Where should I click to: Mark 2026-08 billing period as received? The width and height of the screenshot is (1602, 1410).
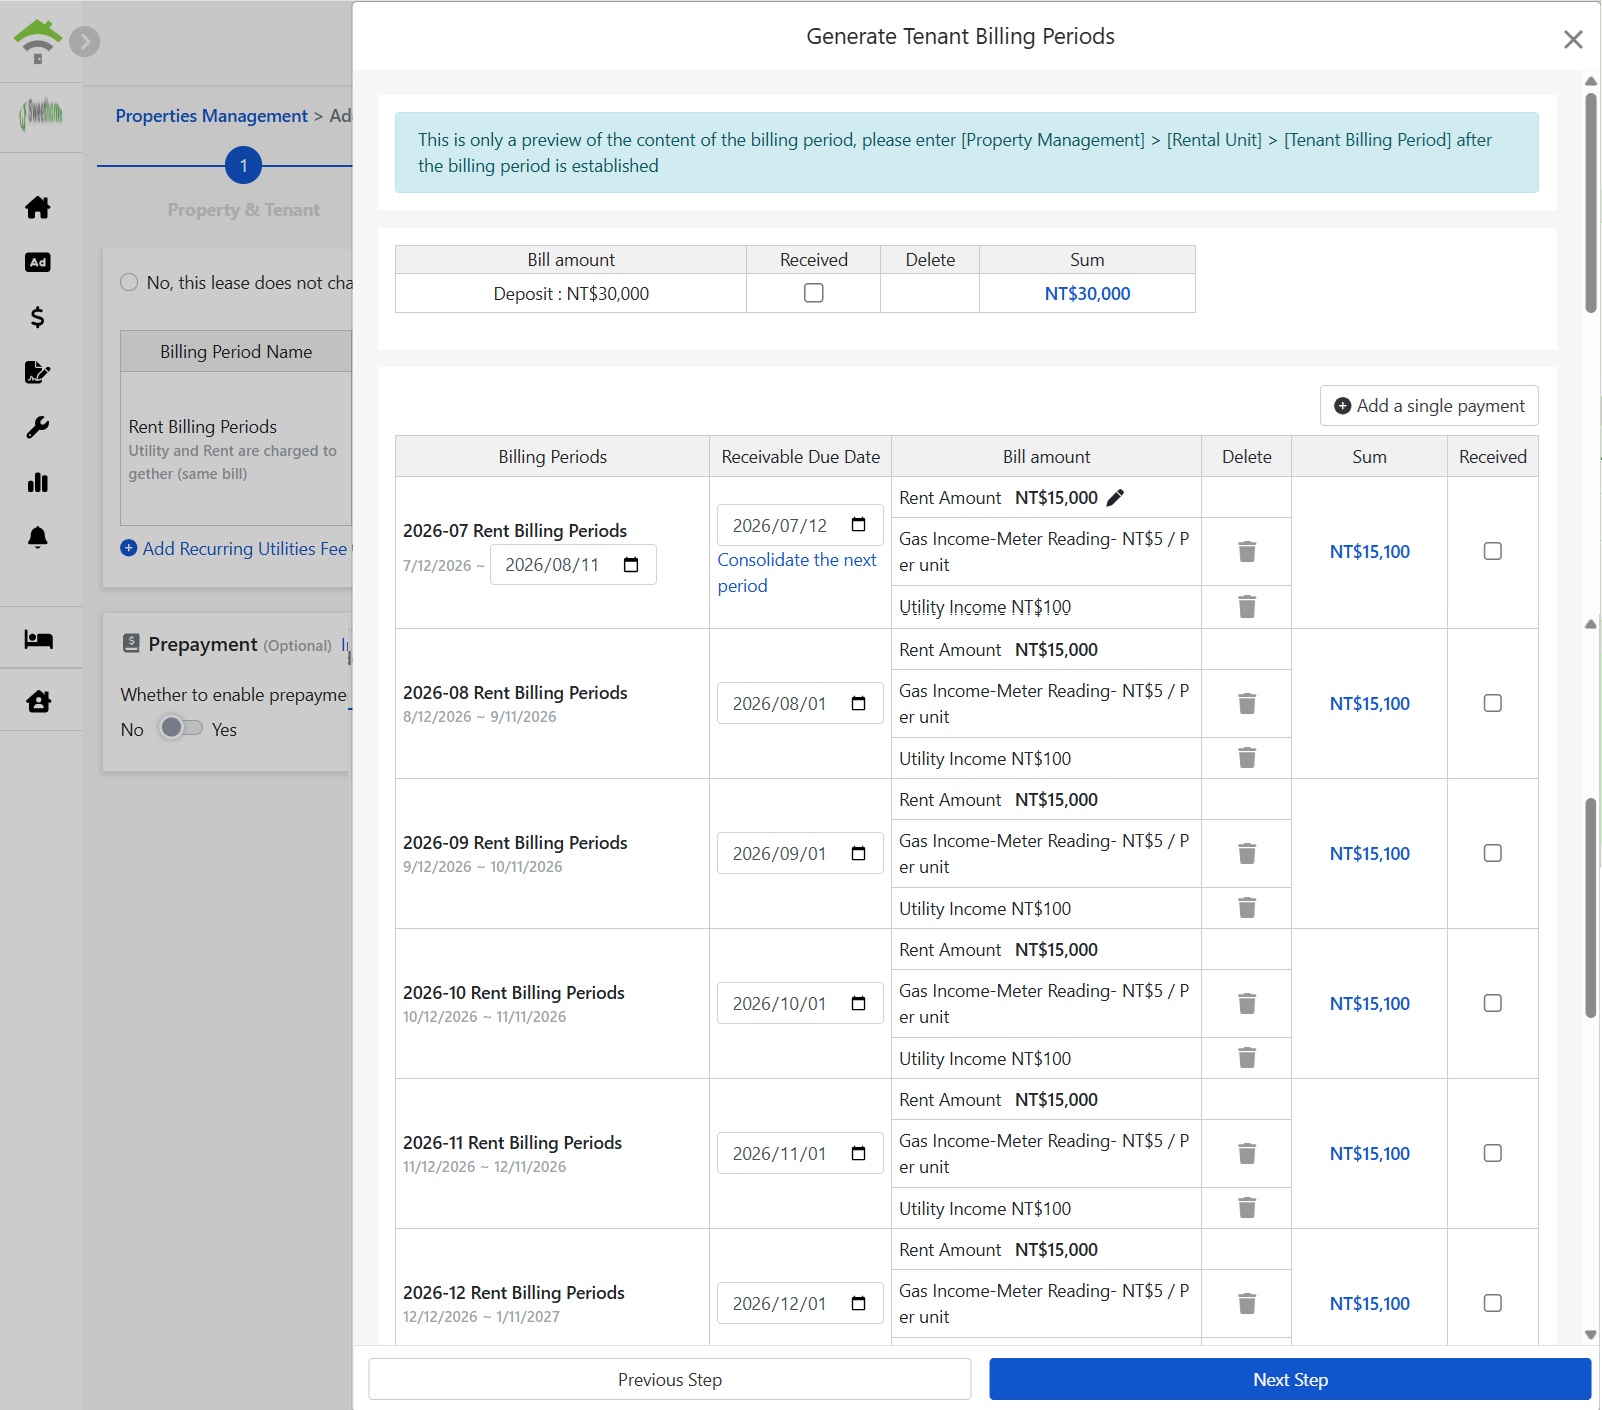[x=1492, y=703]
